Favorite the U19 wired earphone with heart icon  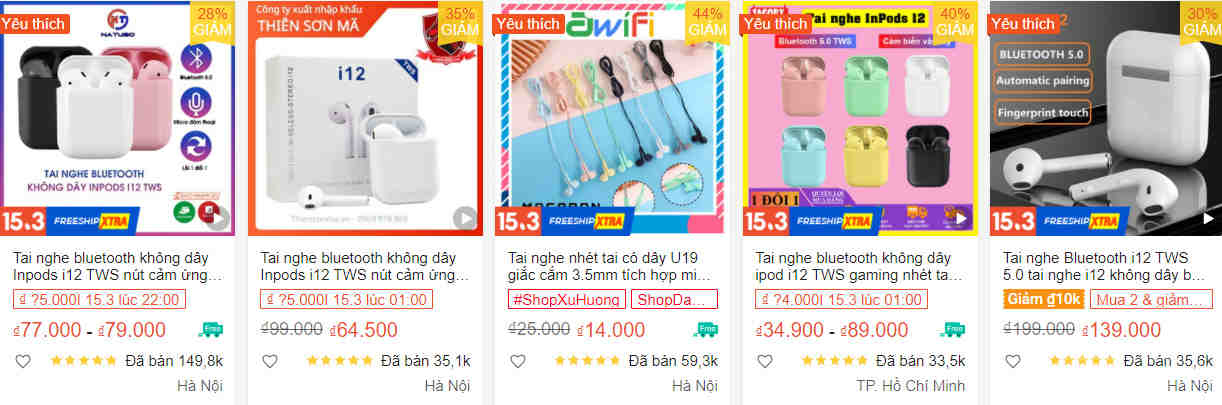pyautogui.click(x=517, y=361)
